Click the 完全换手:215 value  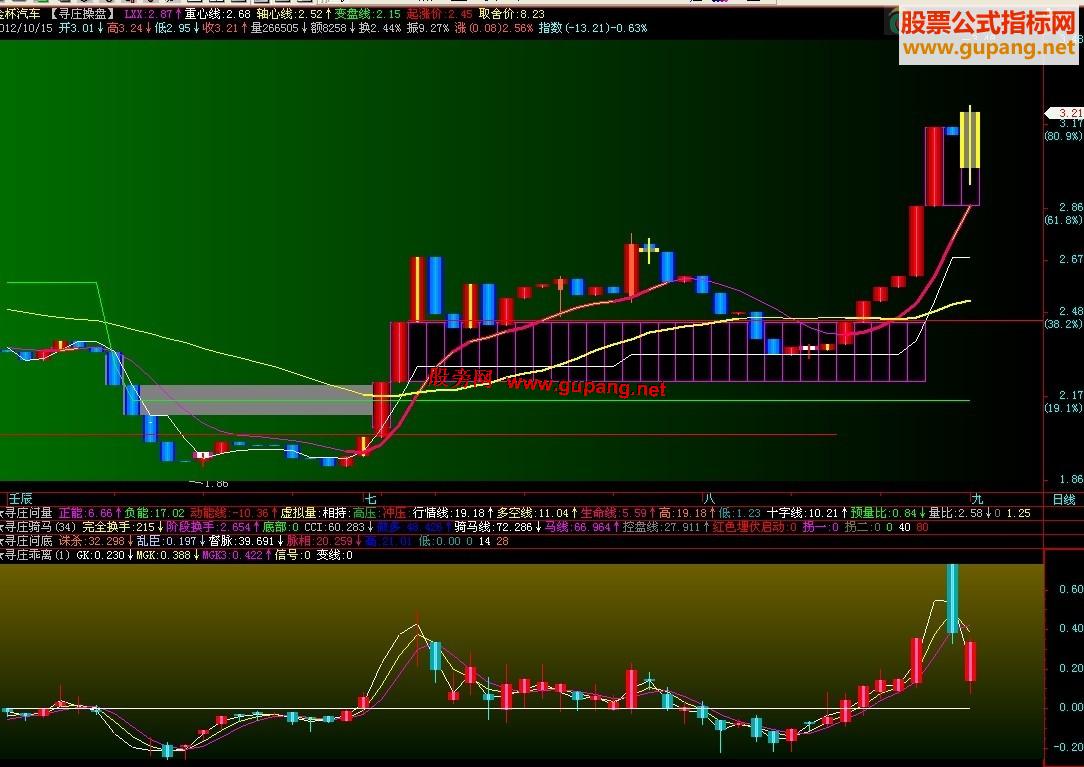click(118, 527)
